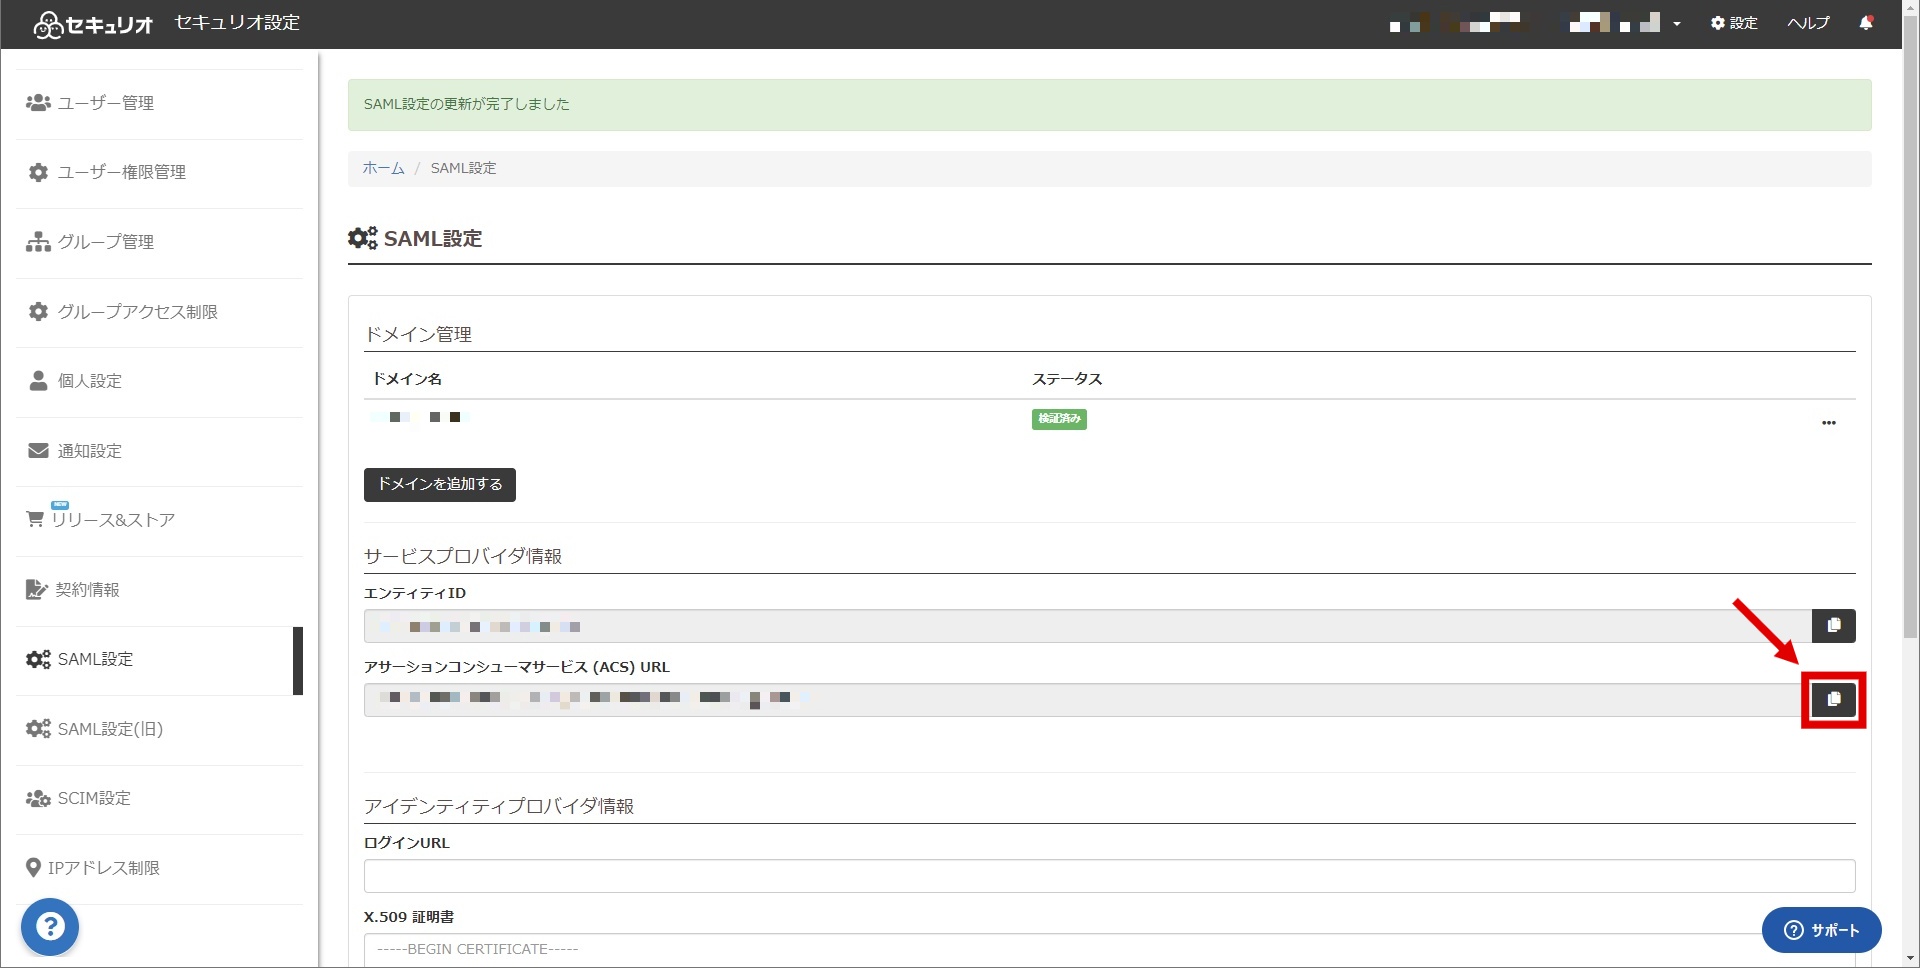
Task: Open the ヘルプ menu in header
Action: pyautogui.click(x=1808, y=23)
